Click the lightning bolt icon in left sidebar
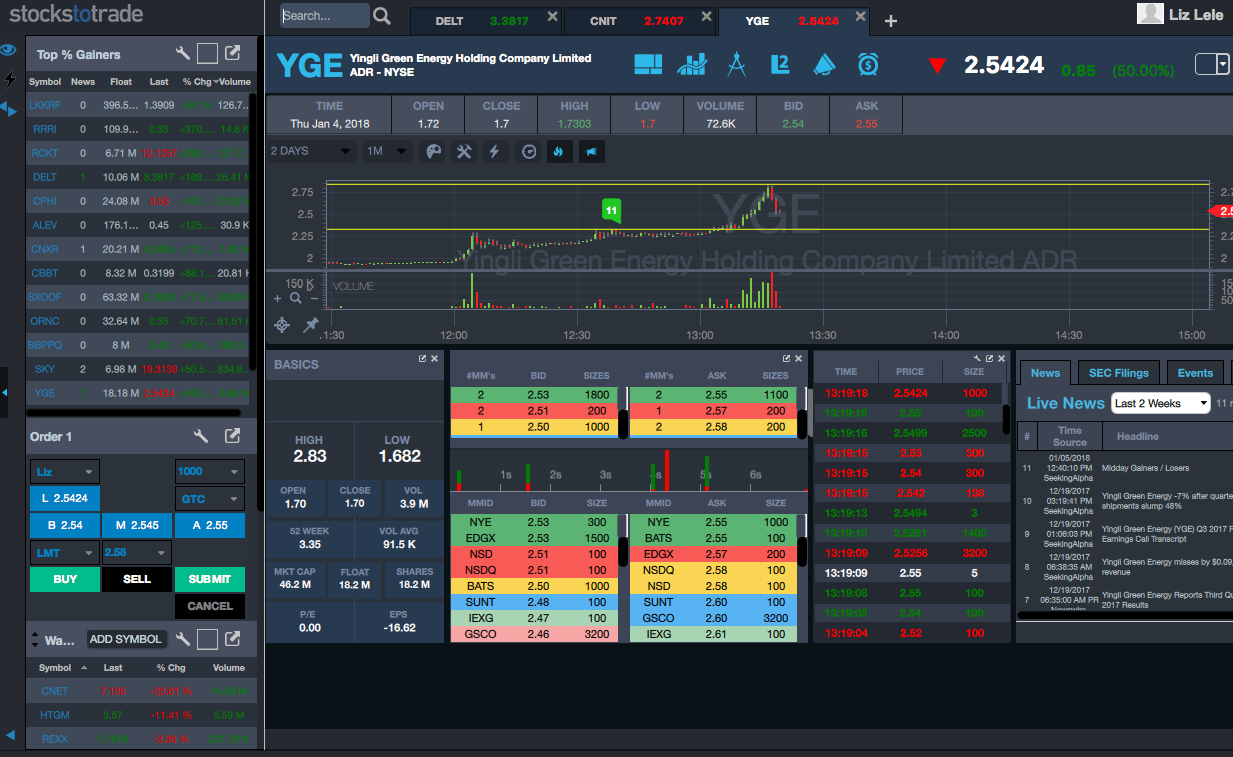 tap(11, 79)
